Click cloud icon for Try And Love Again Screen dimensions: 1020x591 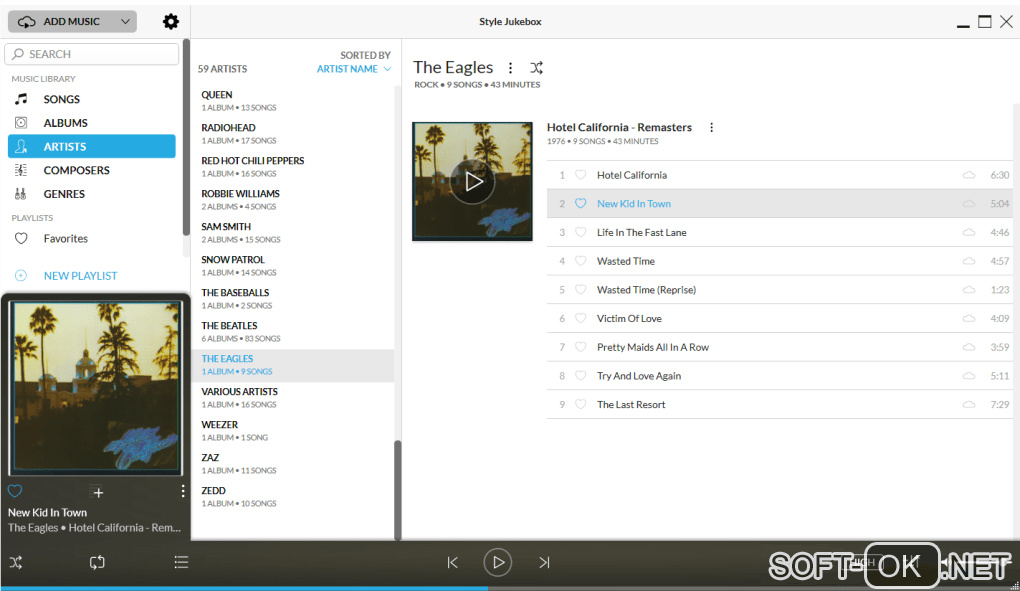[969, 376]
